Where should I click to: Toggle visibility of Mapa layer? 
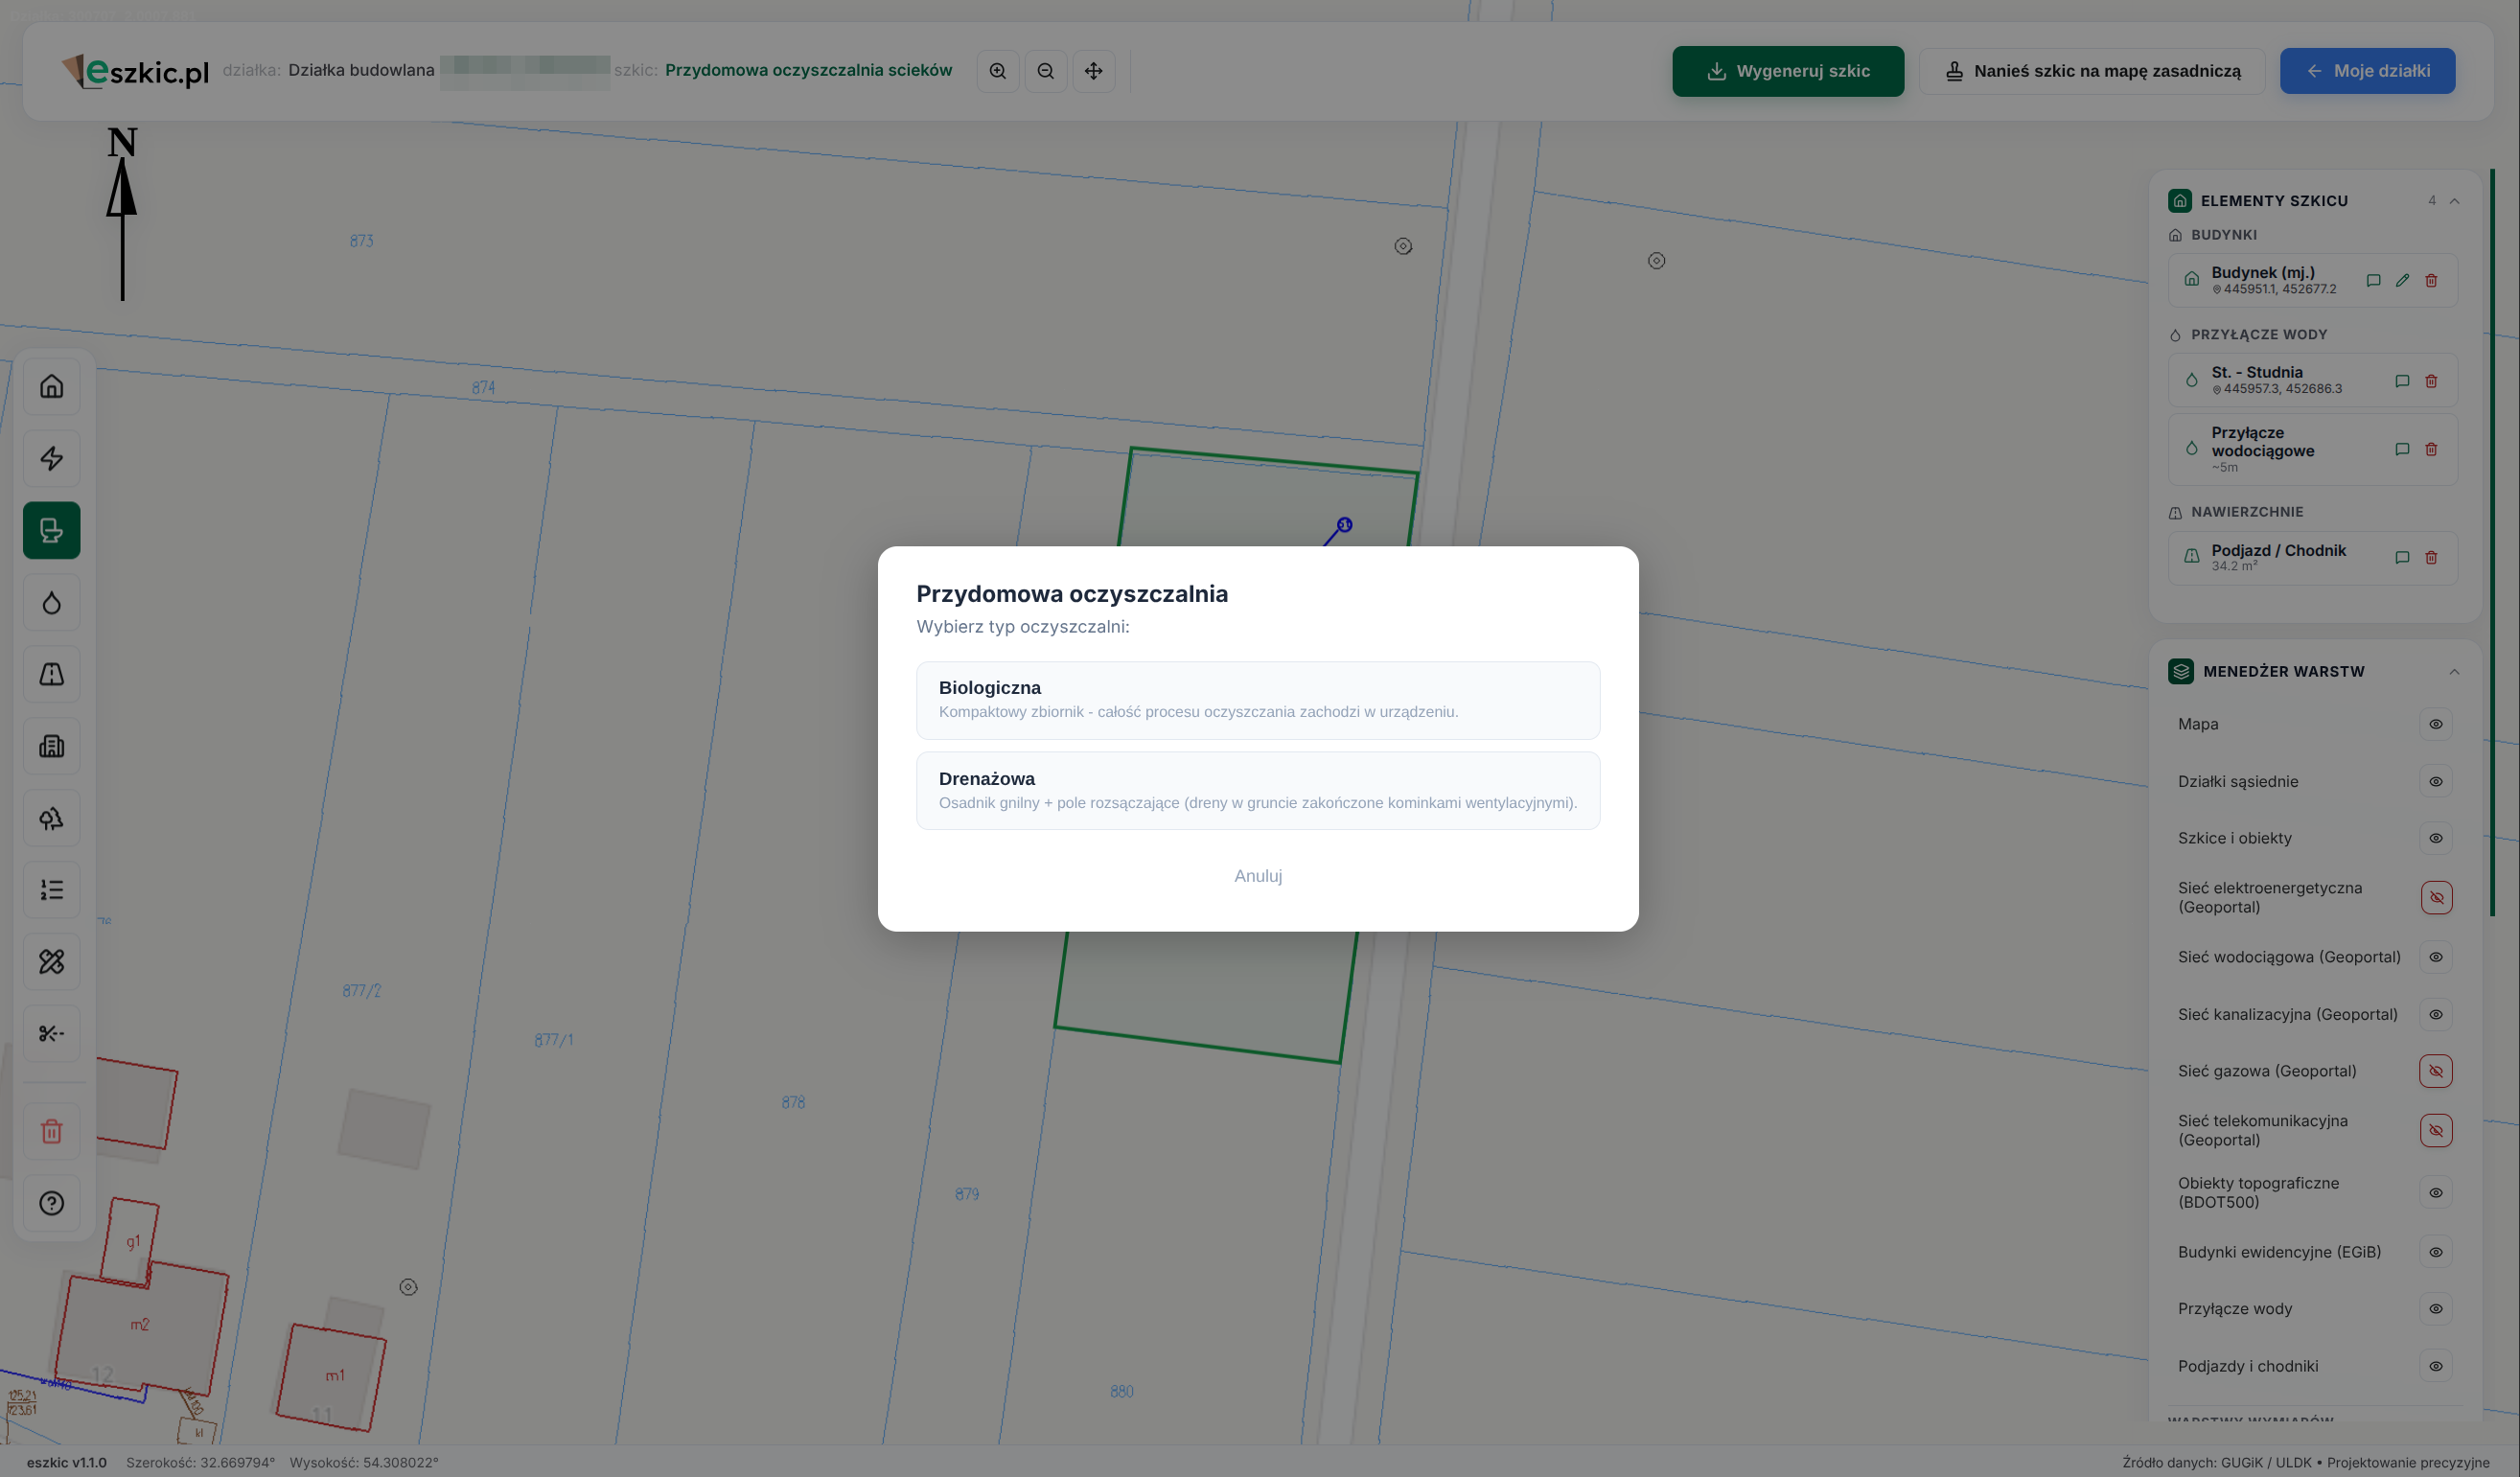coord(2436,724)
